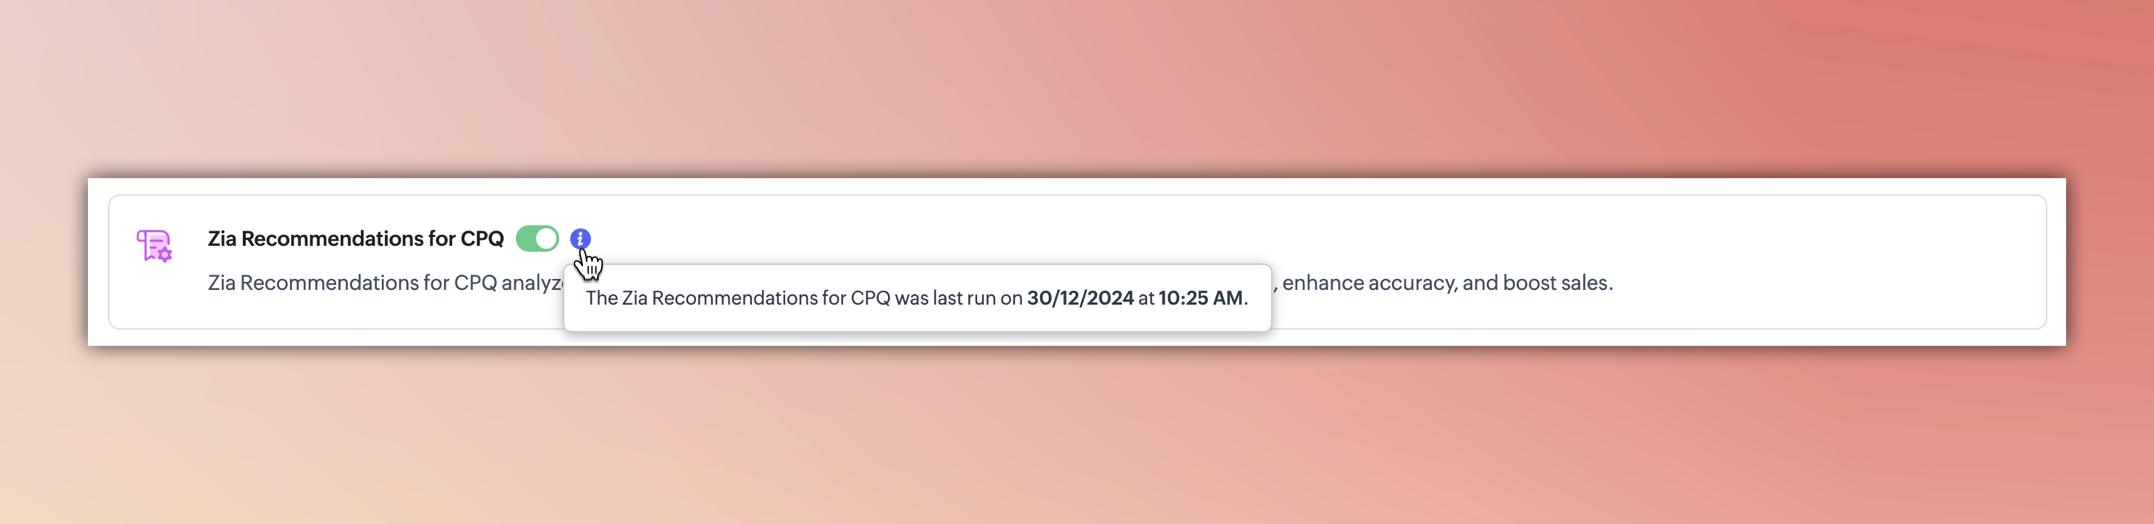The width and height of the screenshot is (2154, 524).
Task: Click the purple CPQ quote settings icon
Action: click(154, 246)
